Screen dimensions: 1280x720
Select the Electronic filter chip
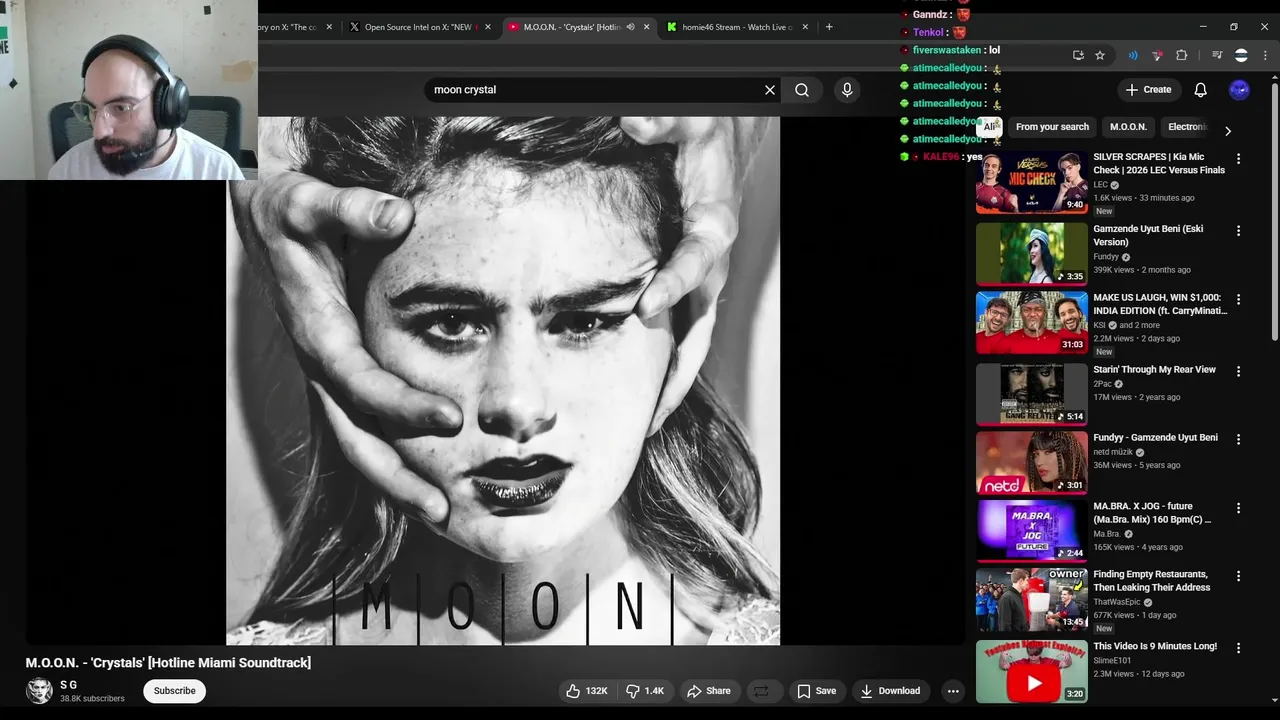click(x=1188, y=127)
